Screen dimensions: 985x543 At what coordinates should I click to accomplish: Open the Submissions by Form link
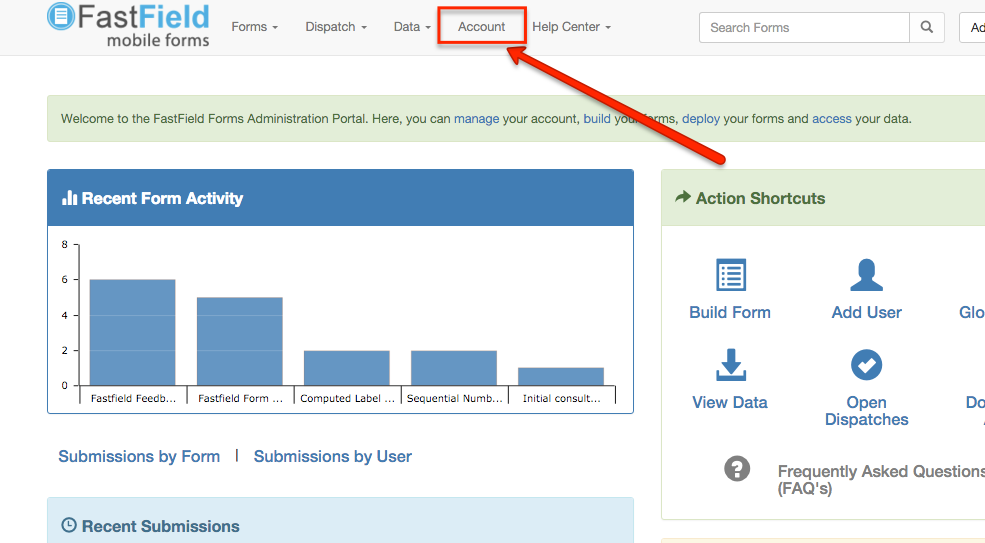139,456
